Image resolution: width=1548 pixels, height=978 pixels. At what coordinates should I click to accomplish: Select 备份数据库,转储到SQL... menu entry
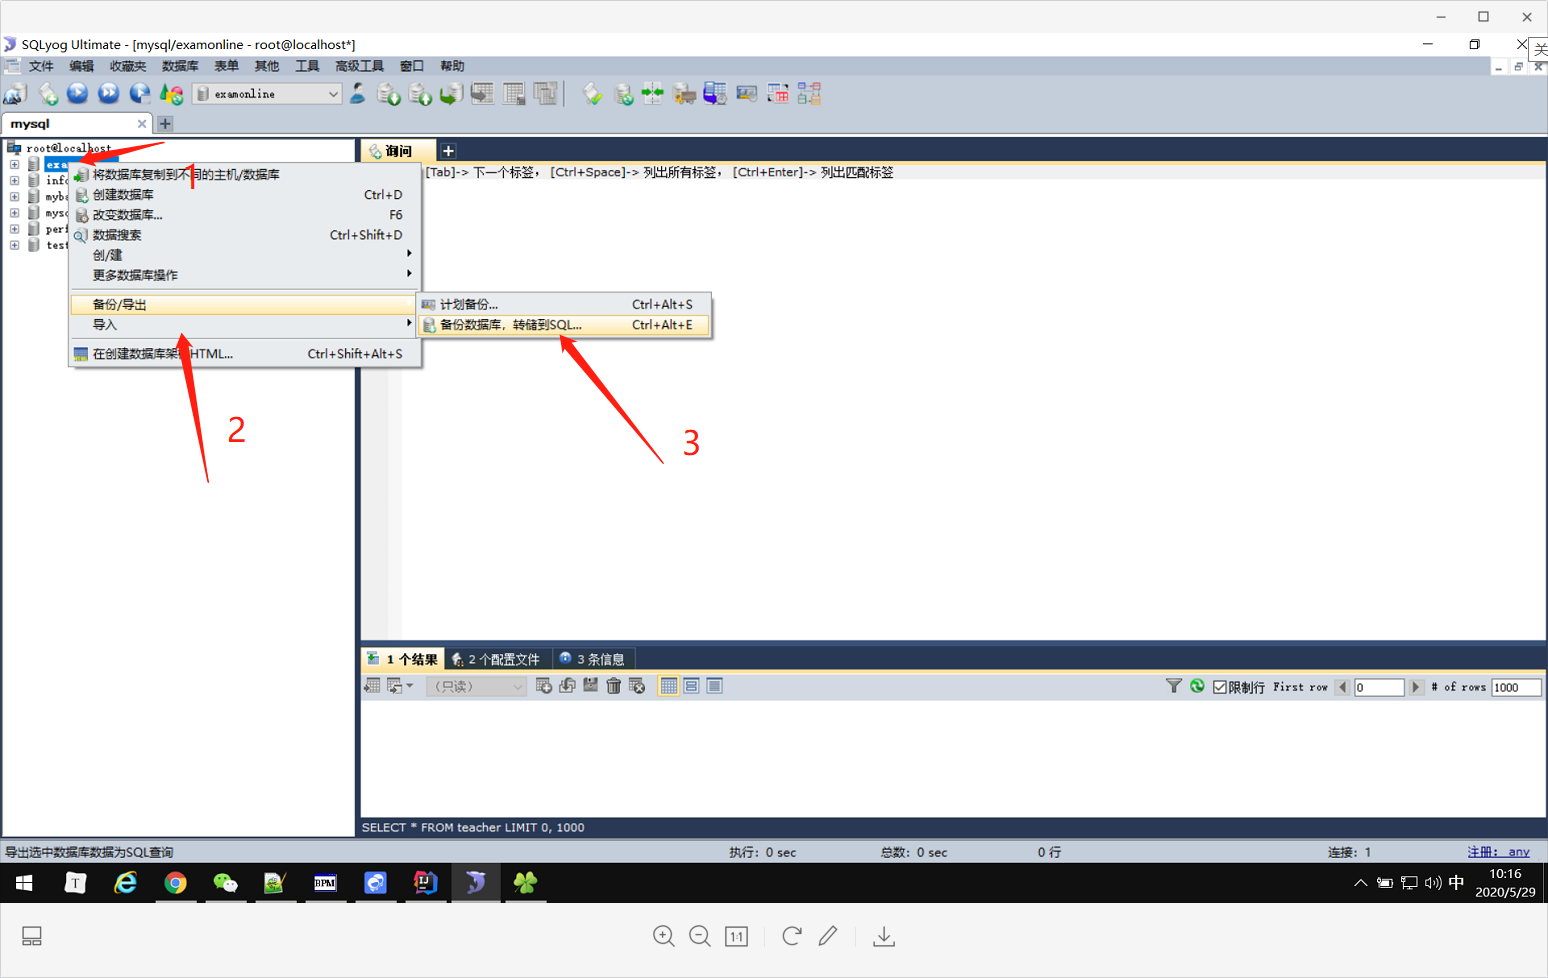(564, 325)
